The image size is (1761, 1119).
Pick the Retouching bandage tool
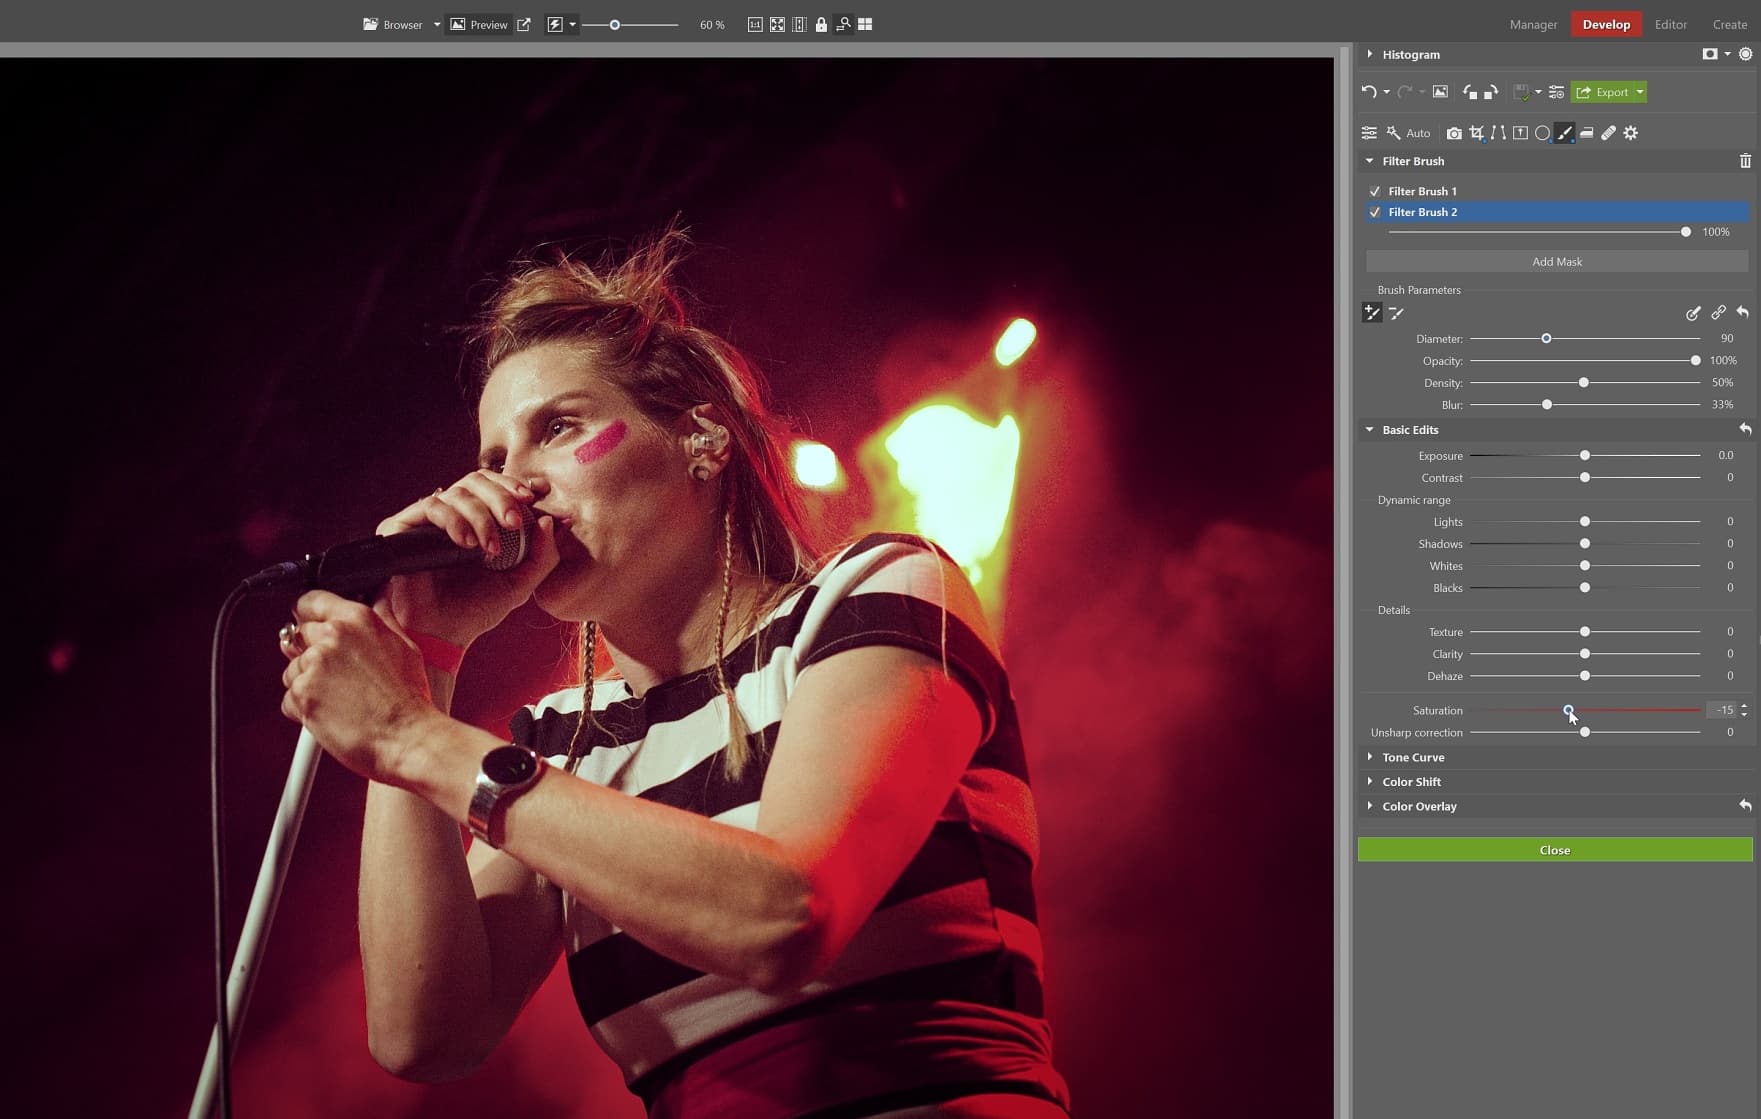coord(1608,133)
